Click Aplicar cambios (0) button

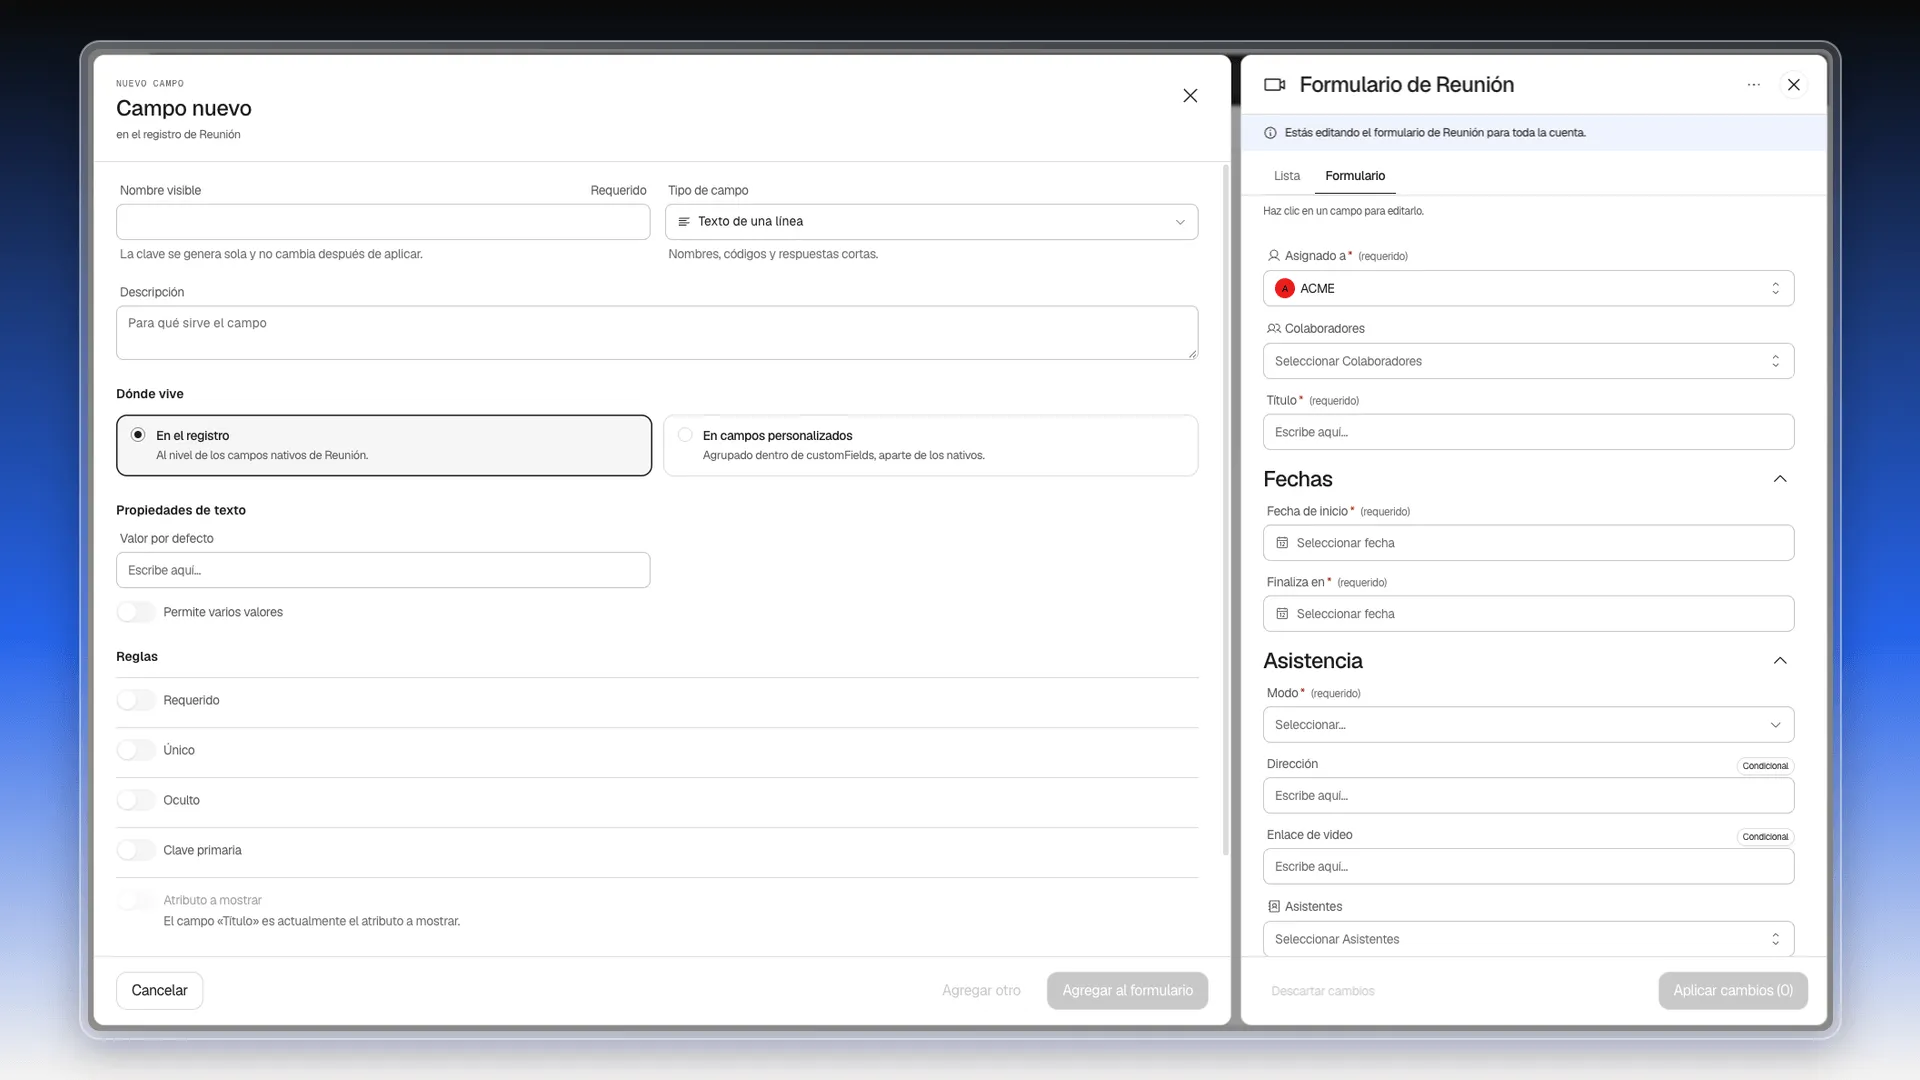(1733, 991)
